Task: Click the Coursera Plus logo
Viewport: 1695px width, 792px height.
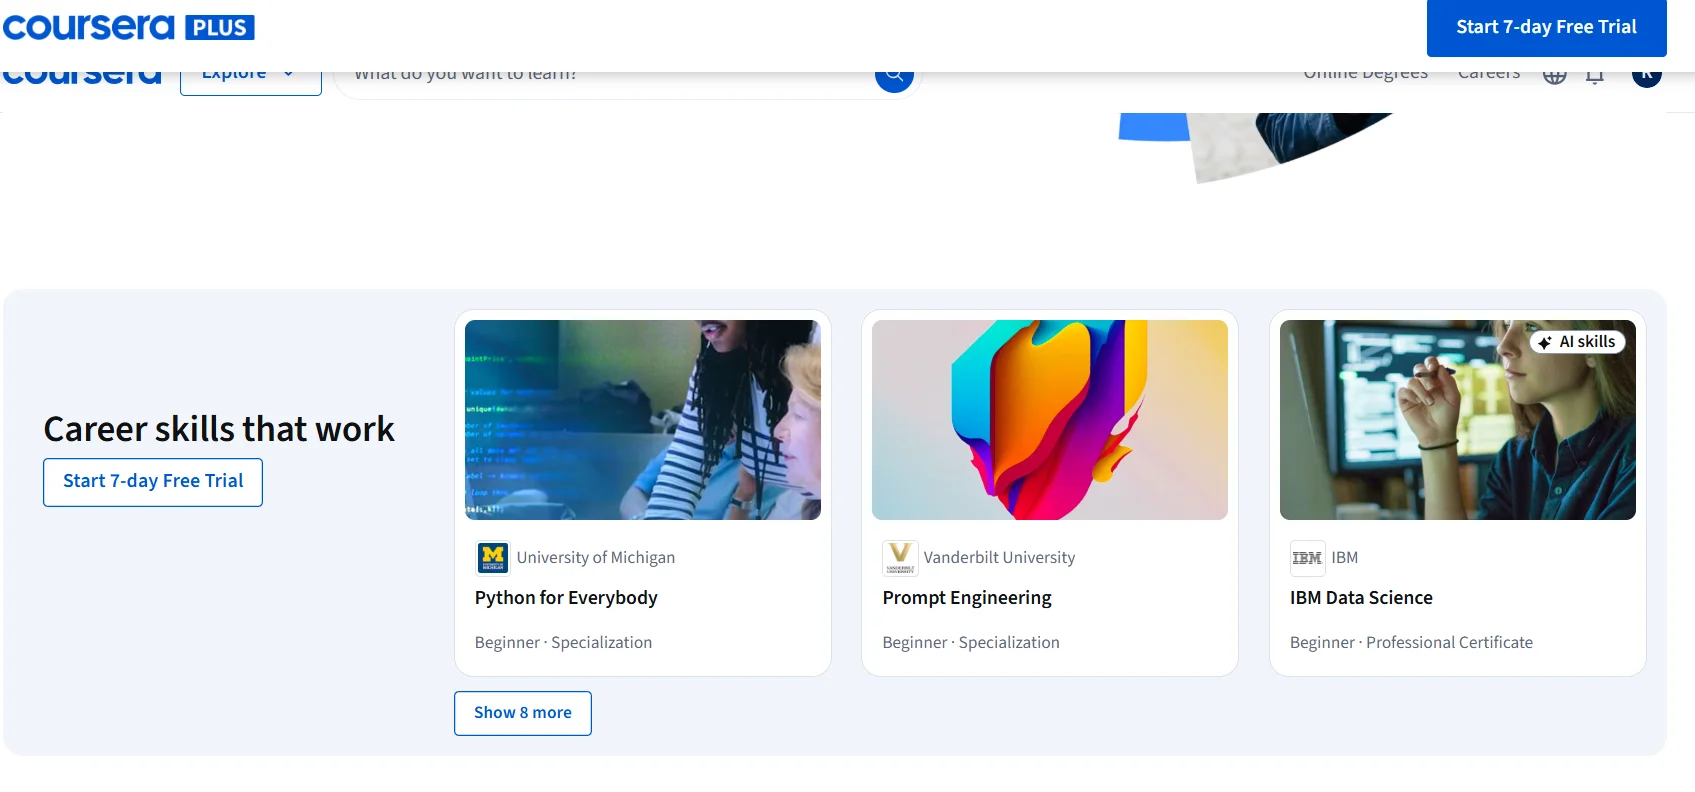Action: tap(128, 27)
